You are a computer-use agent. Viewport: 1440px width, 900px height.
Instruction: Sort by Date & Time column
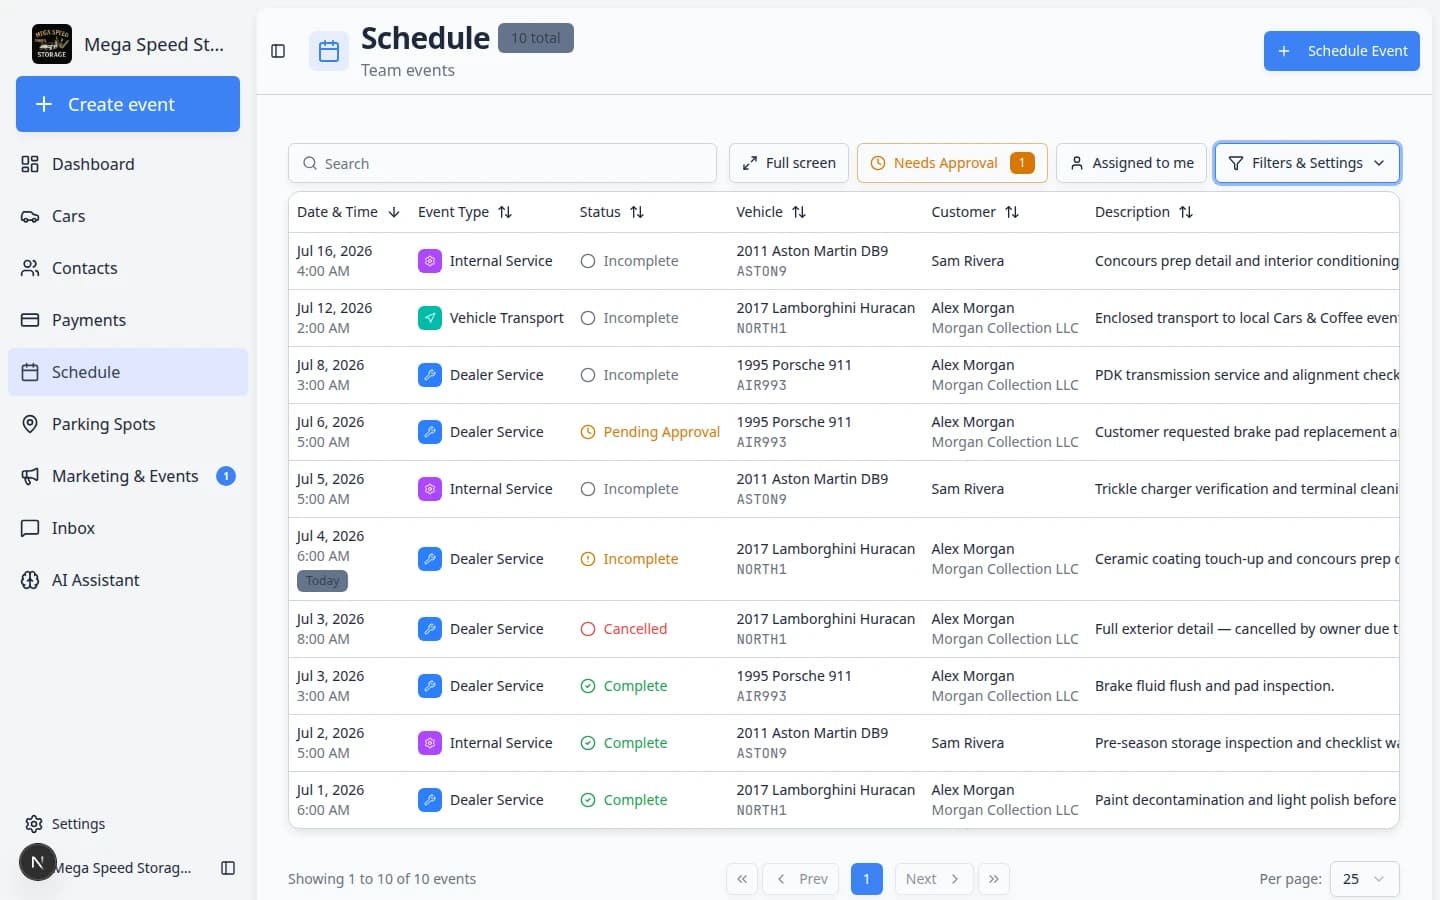tap(348, 212)
